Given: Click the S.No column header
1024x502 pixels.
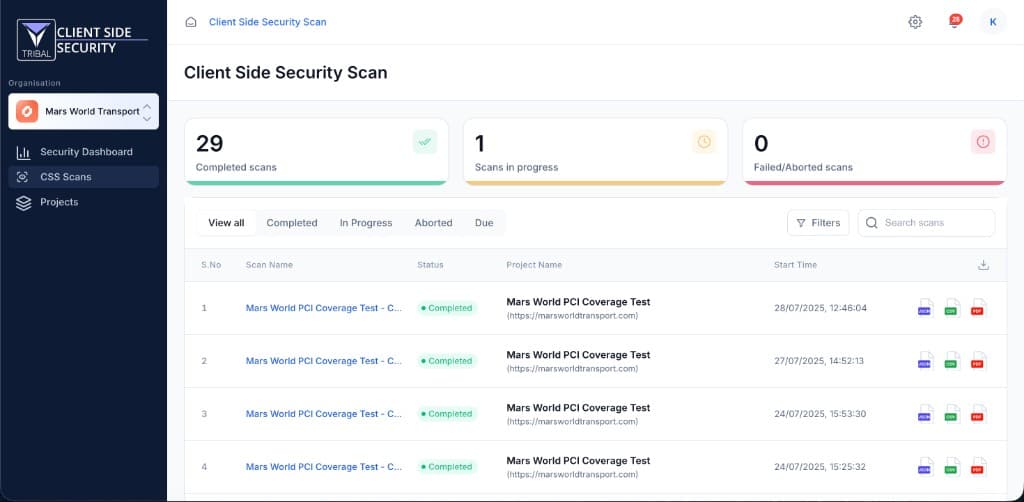Looking at the screenshot, I should point(211,265).
